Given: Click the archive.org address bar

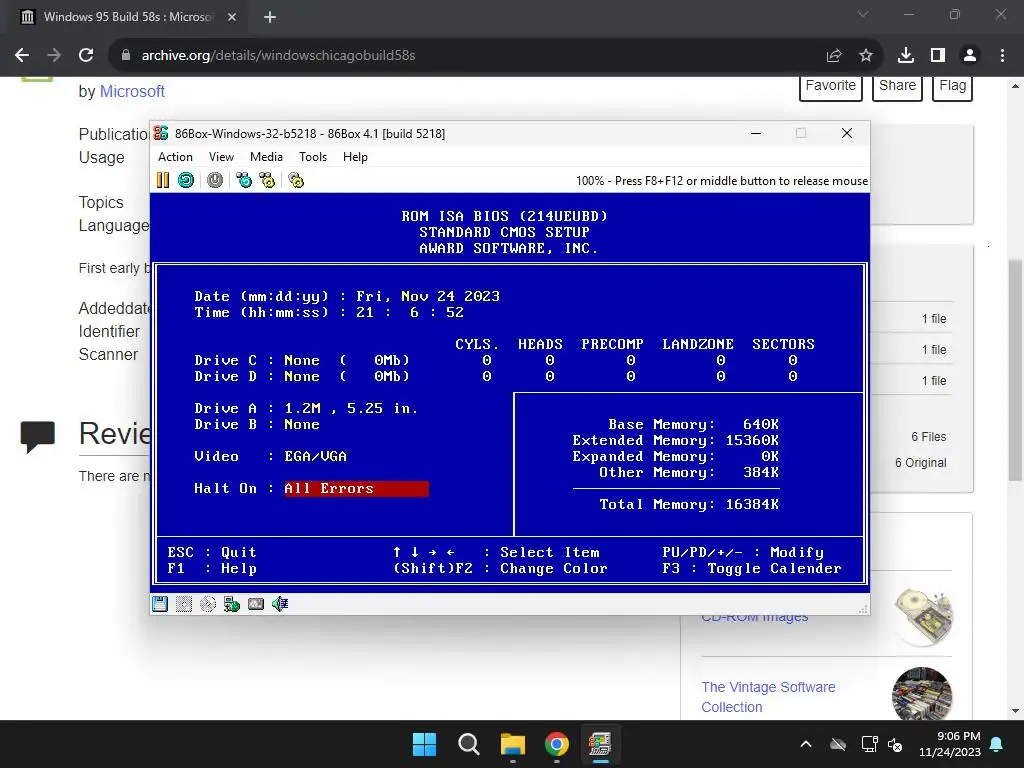Looking at the screenshot, I should tap(470, 56).
